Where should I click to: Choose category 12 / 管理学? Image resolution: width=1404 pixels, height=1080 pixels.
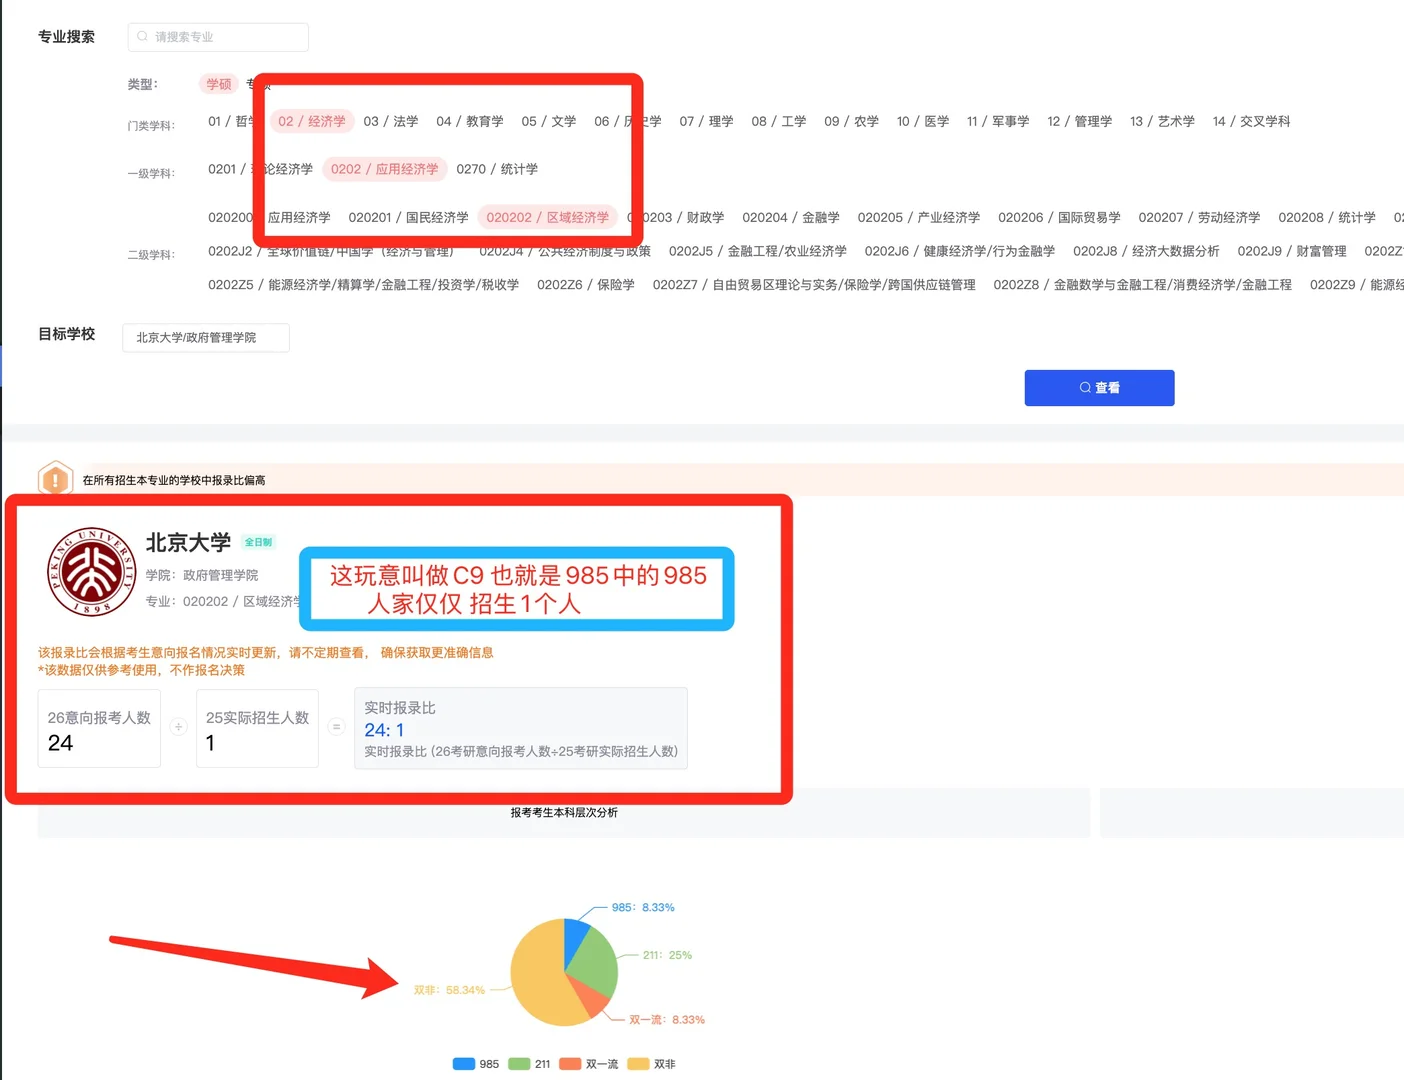[1080, 121]
